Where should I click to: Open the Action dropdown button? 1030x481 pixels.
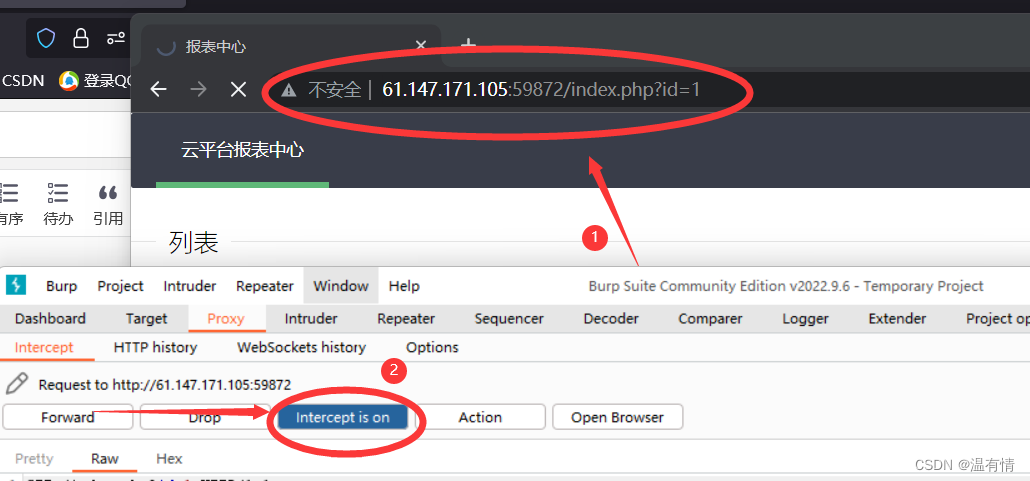480,417
